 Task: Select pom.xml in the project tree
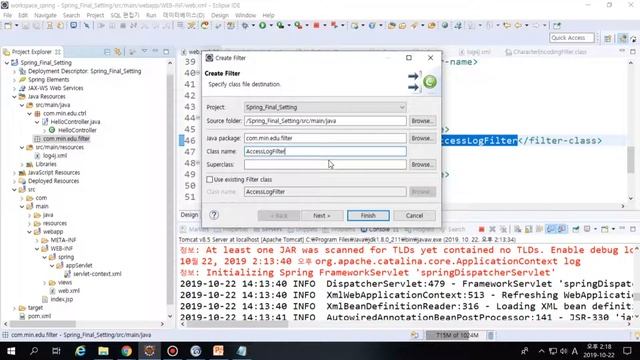(x=39, y=316)
